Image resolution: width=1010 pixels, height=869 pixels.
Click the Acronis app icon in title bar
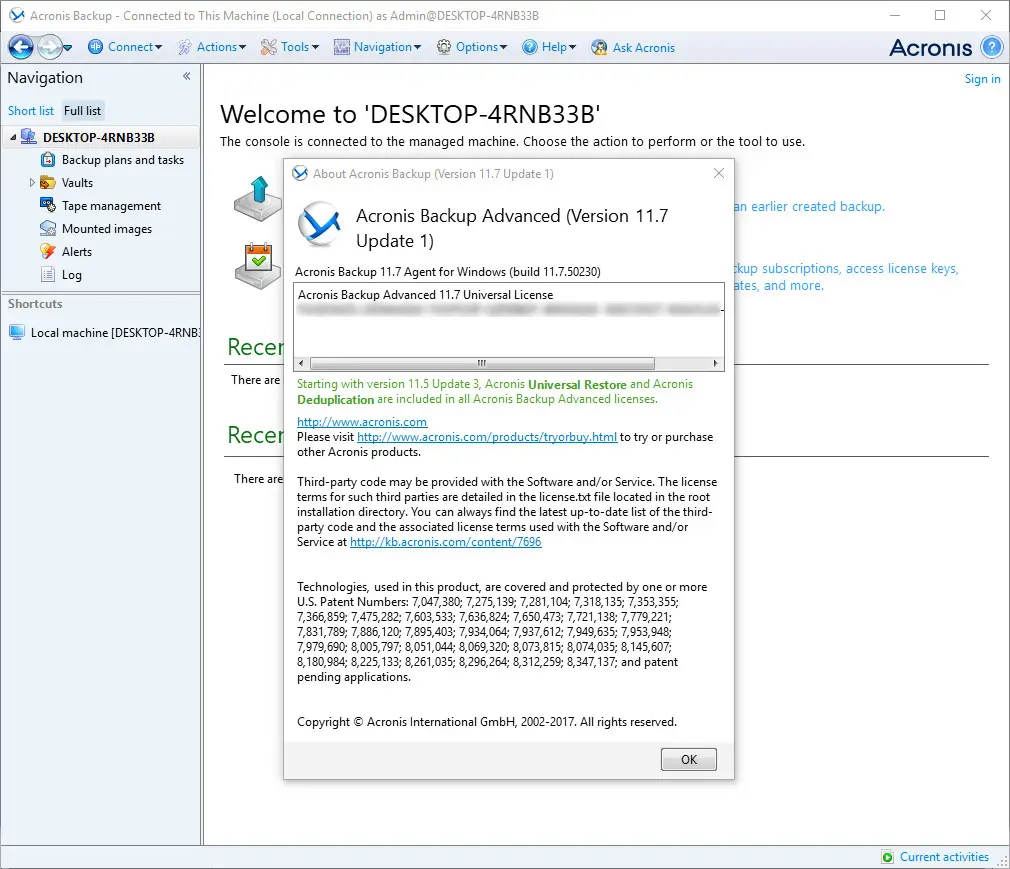coord(17,15)
